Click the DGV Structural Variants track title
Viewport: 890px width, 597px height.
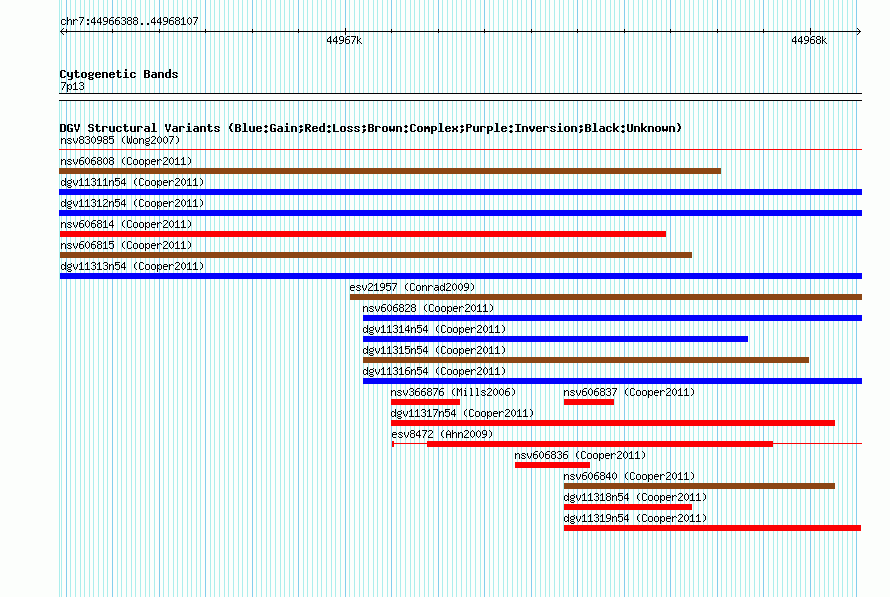coord(371,128)
